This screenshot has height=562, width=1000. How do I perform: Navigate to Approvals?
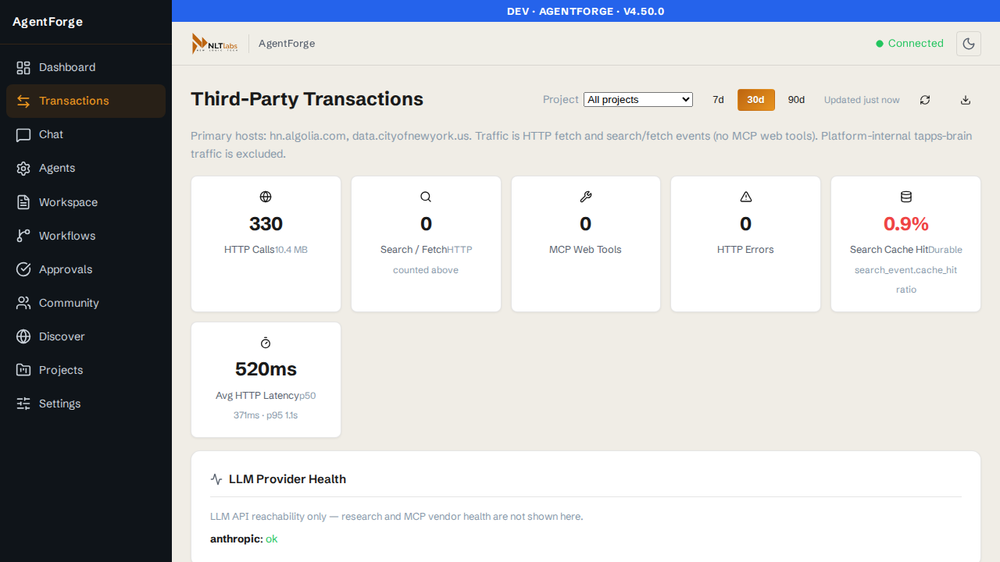86,269
